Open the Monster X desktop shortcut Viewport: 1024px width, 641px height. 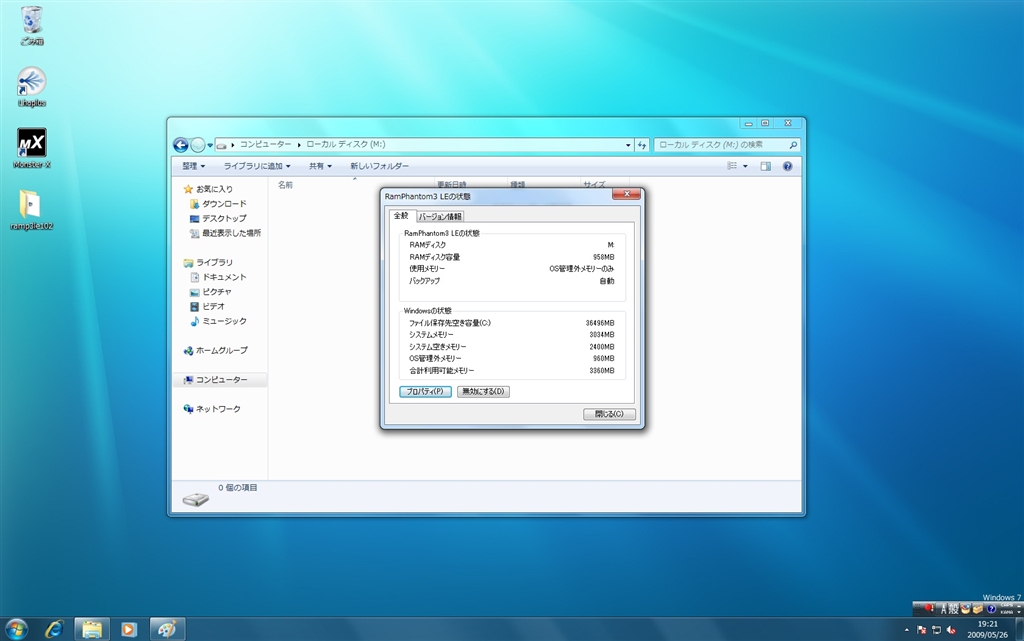pos(32,145)
